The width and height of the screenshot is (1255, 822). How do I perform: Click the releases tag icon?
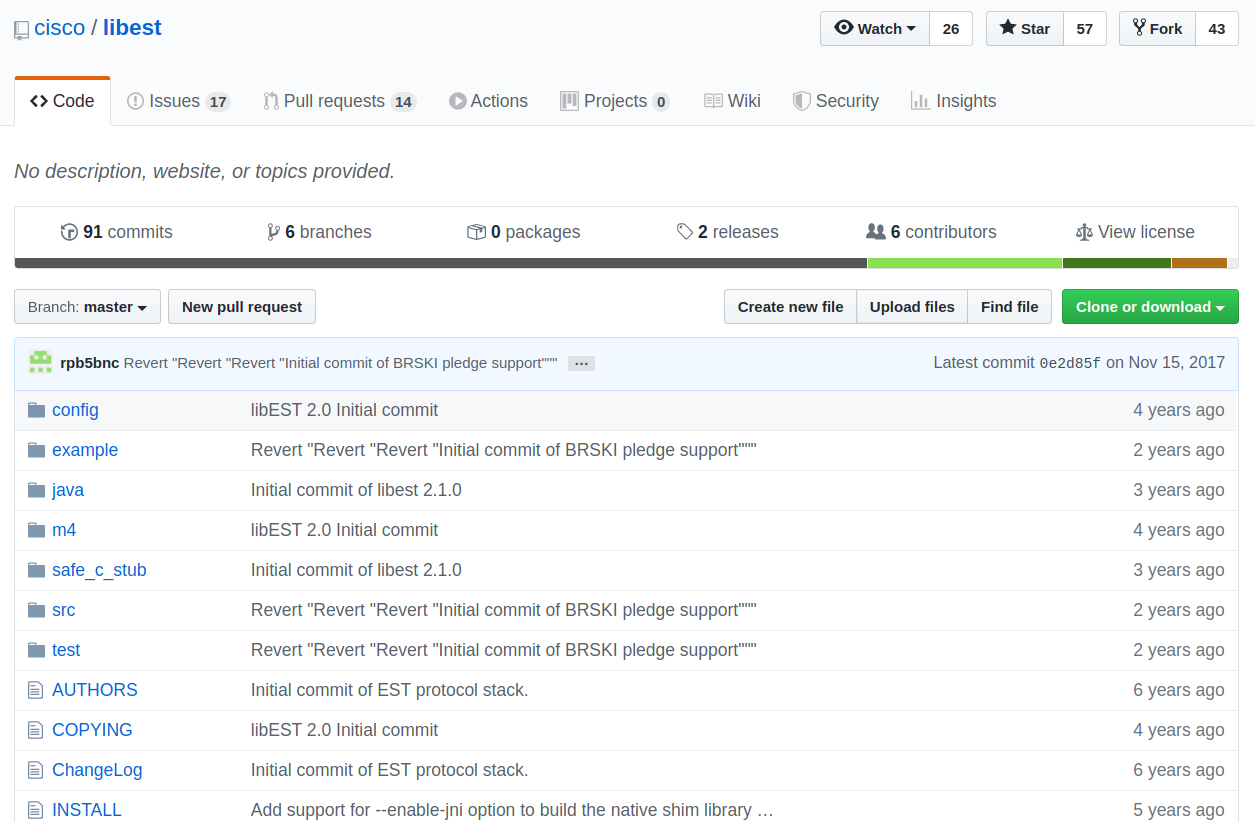click(685, 232)
